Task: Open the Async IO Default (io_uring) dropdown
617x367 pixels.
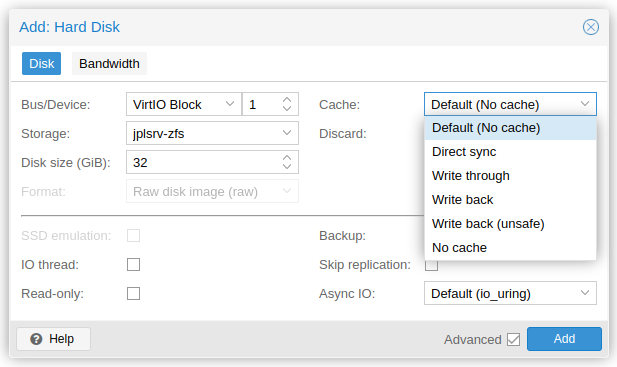Action: (510, 293)
